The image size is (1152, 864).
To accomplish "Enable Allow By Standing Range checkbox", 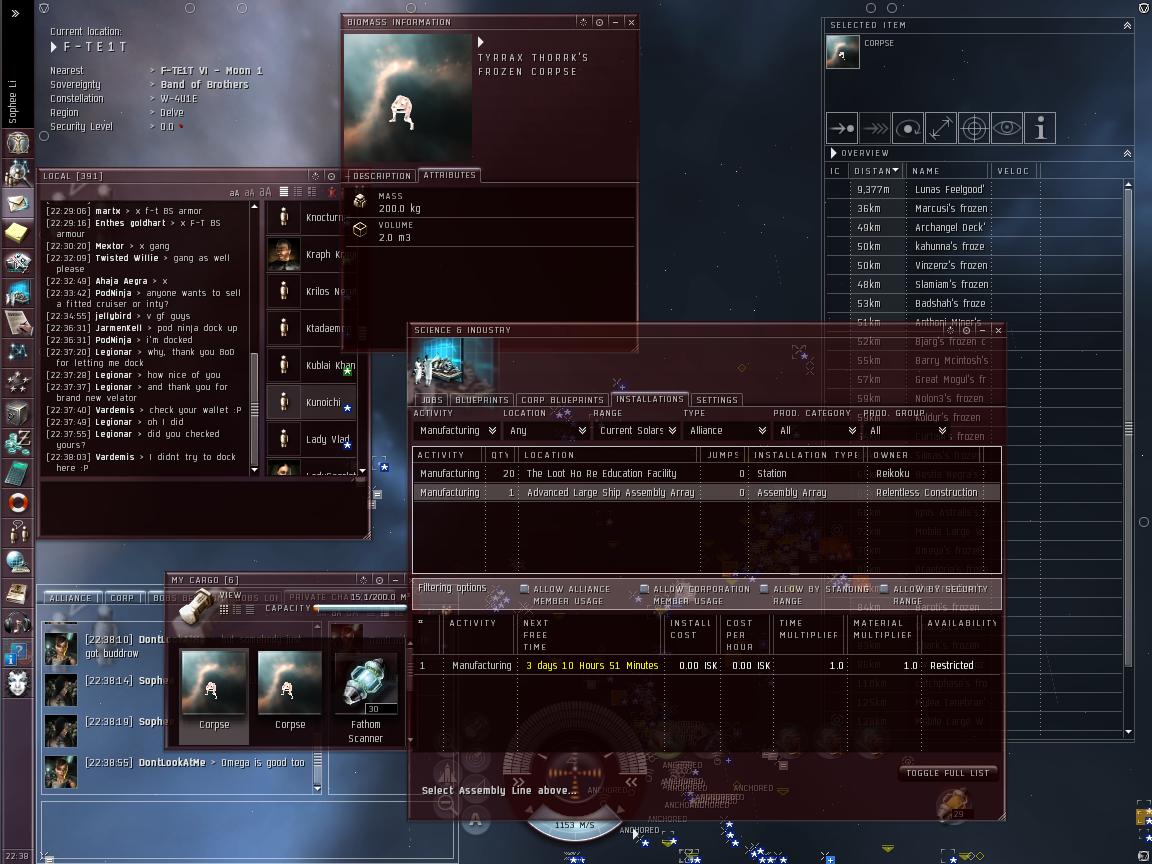I will click(x=764, y=588).
